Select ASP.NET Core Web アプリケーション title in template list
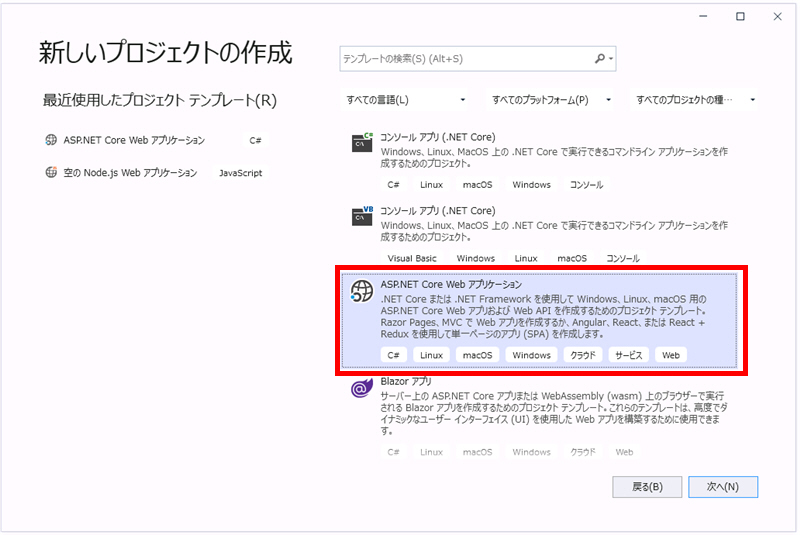The image size is (800, 535). point(452,284)
